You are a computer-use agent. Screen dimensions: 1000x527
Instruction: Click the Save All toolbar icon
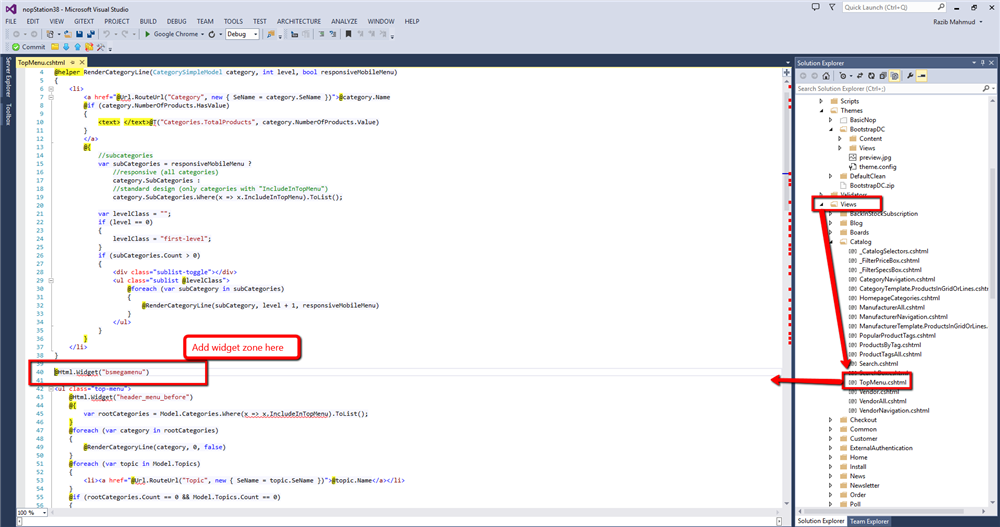pos(91,34)
